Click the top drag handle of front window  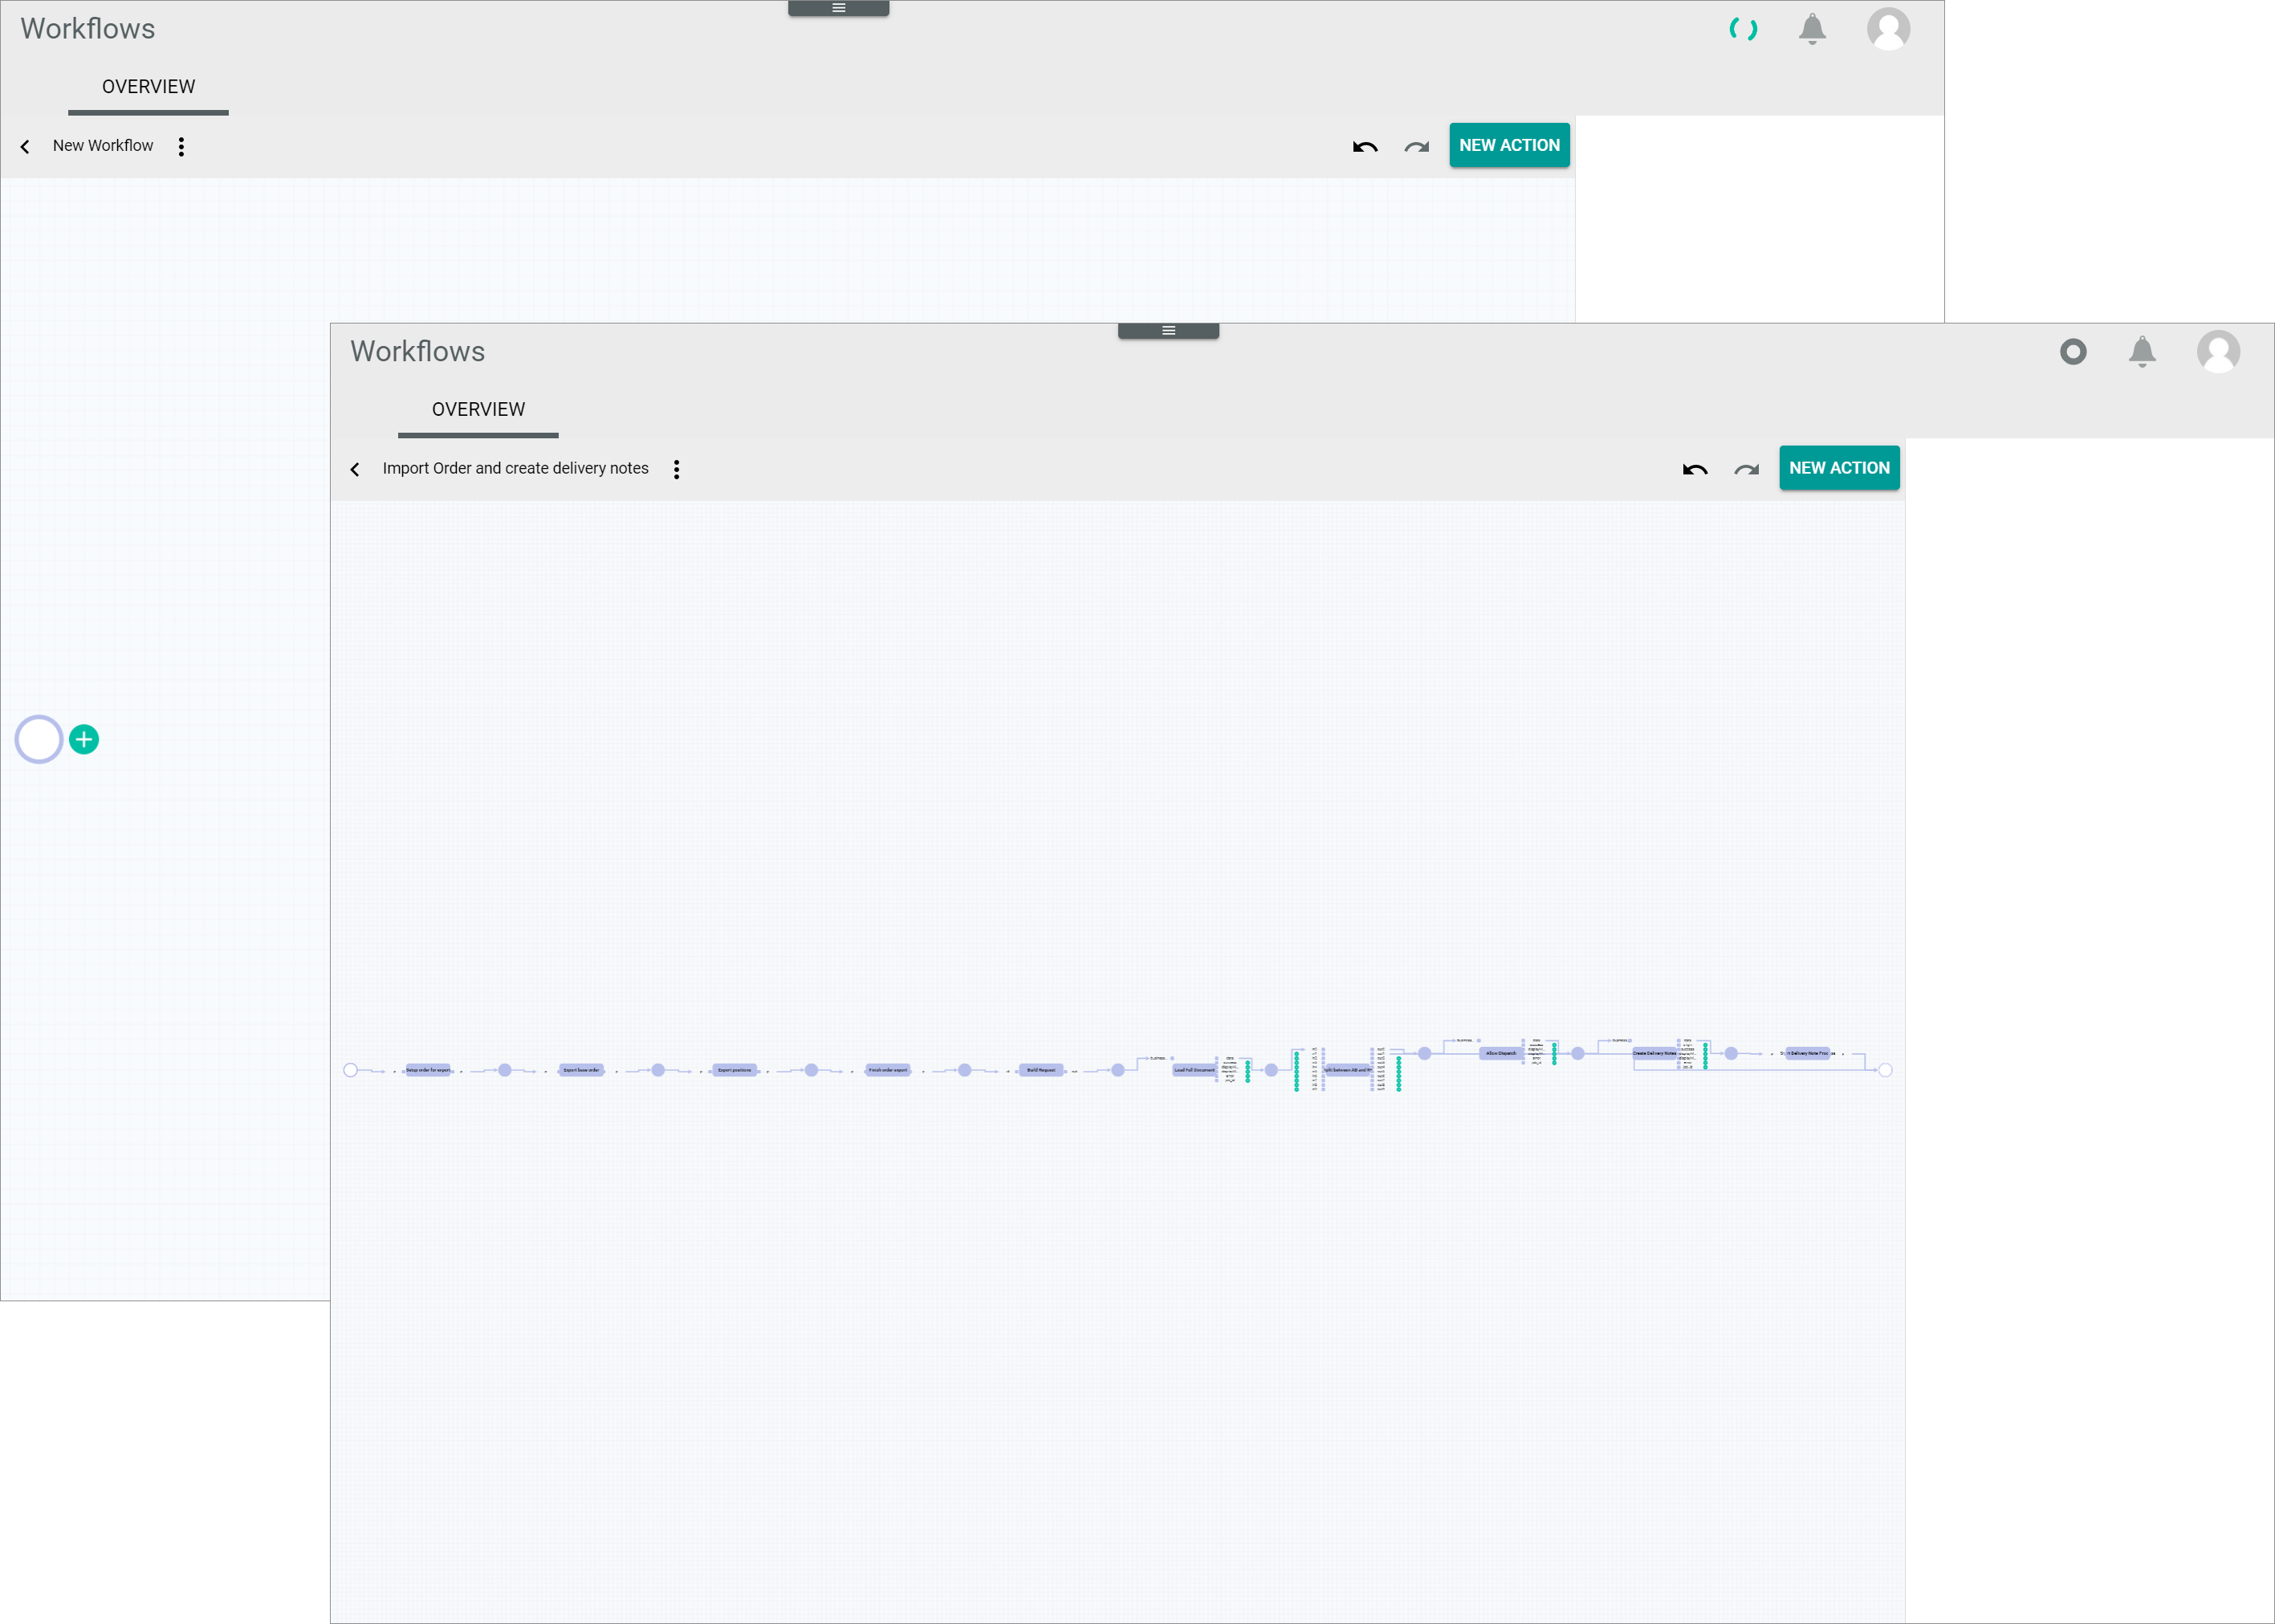point(1168,331)
